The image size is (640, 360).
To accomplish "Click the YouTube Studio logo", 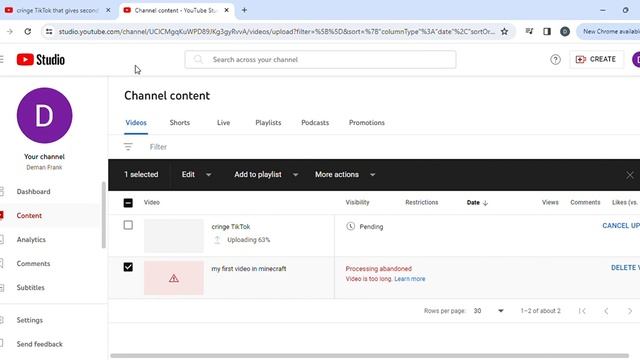I will pyautogui.click(x=40, y=60).
